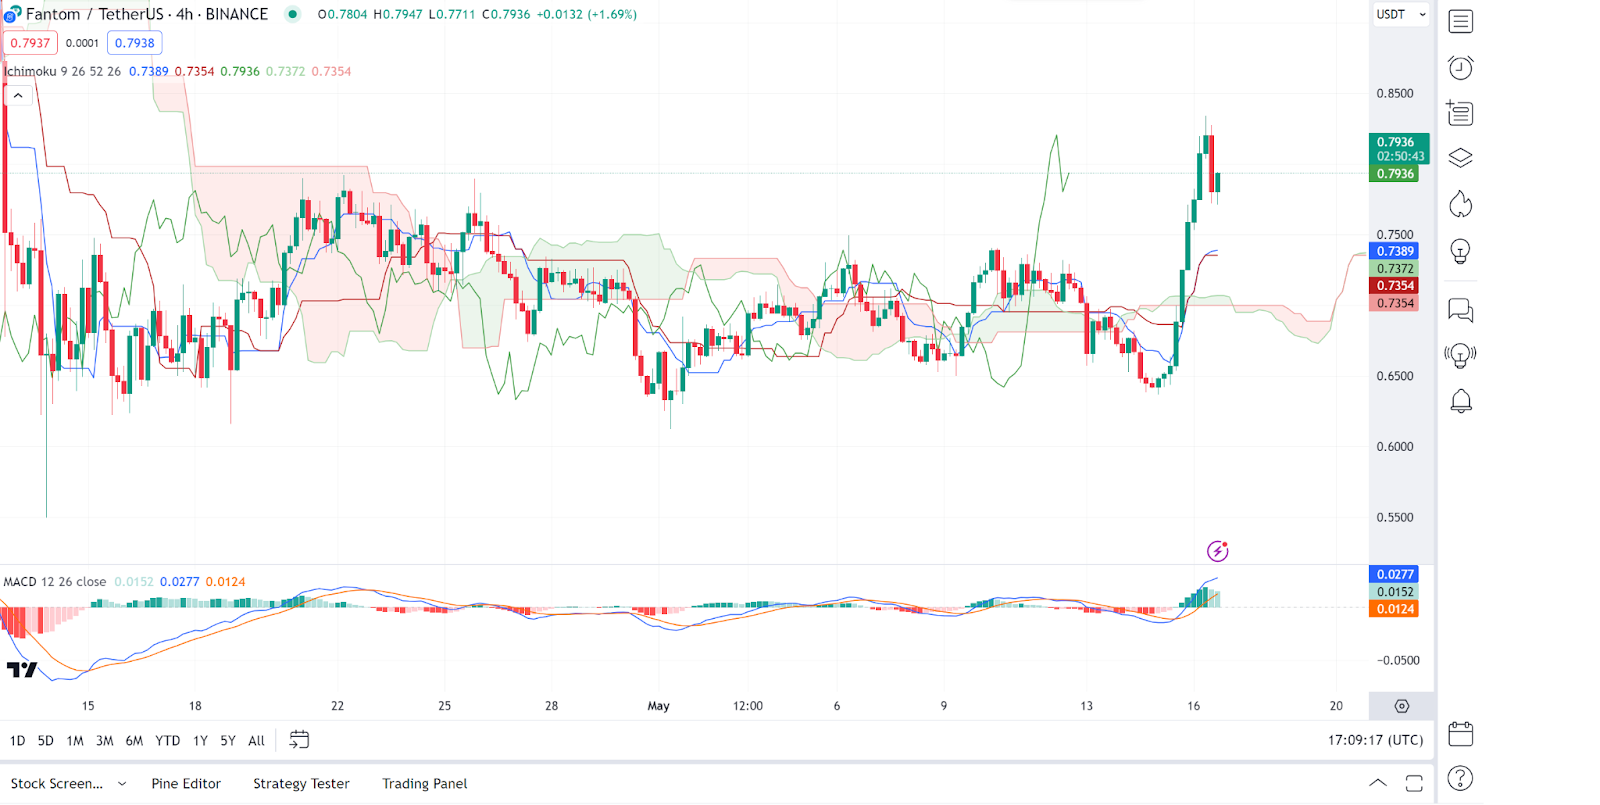Switch to the Trading Panel tab
Screen dimensions: 1600x805
(424, 784)
